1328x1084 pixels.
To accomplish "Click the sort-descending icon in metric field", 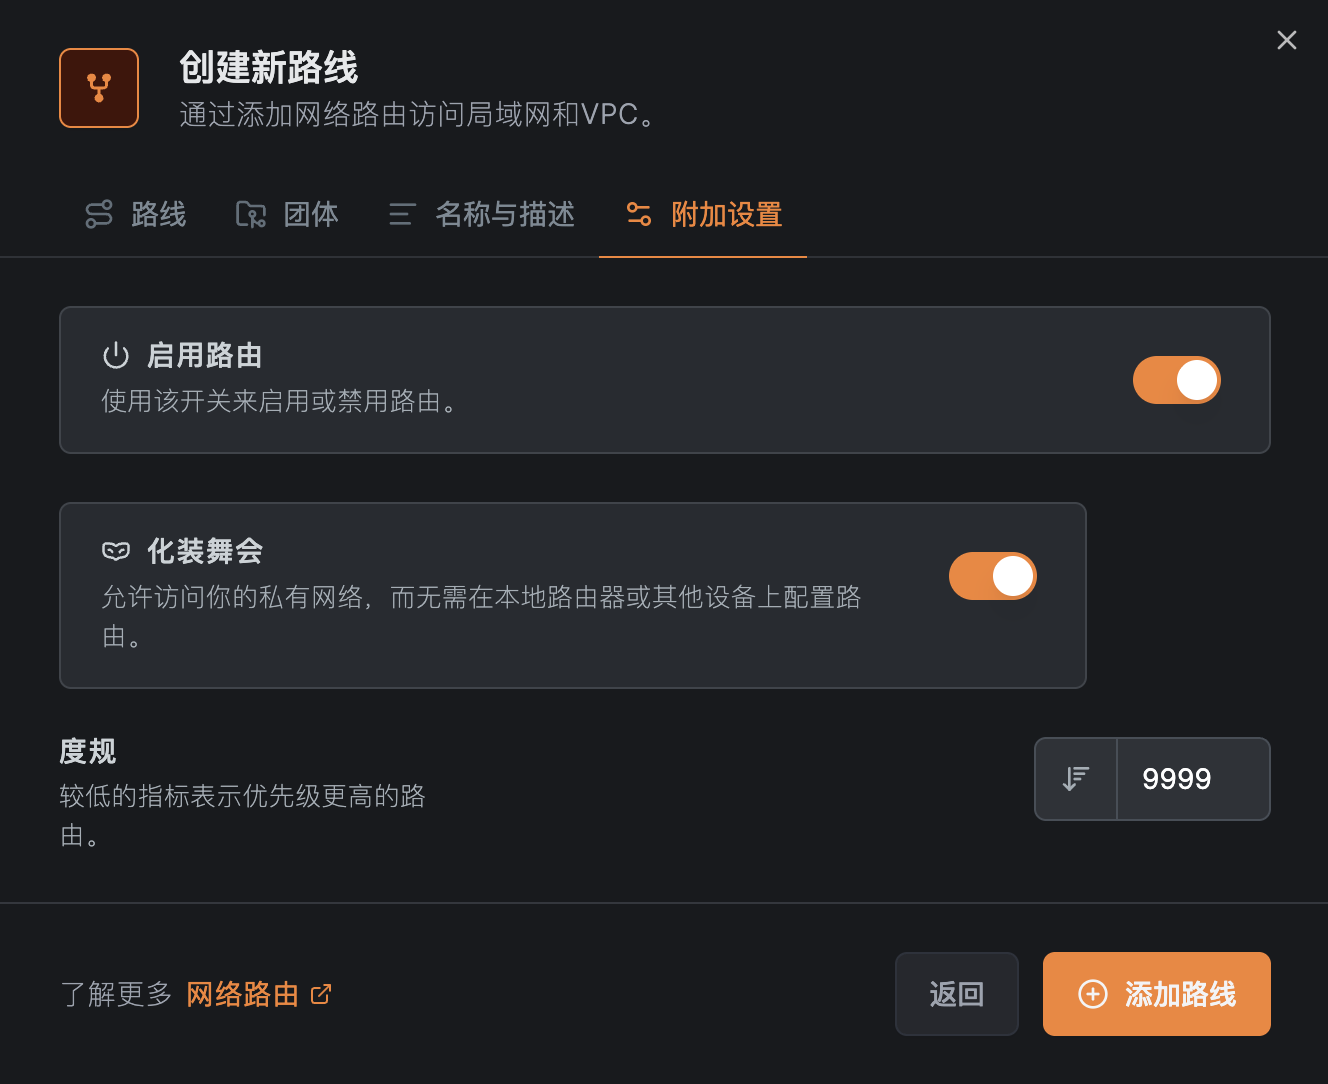I will tap(1076, 779).
